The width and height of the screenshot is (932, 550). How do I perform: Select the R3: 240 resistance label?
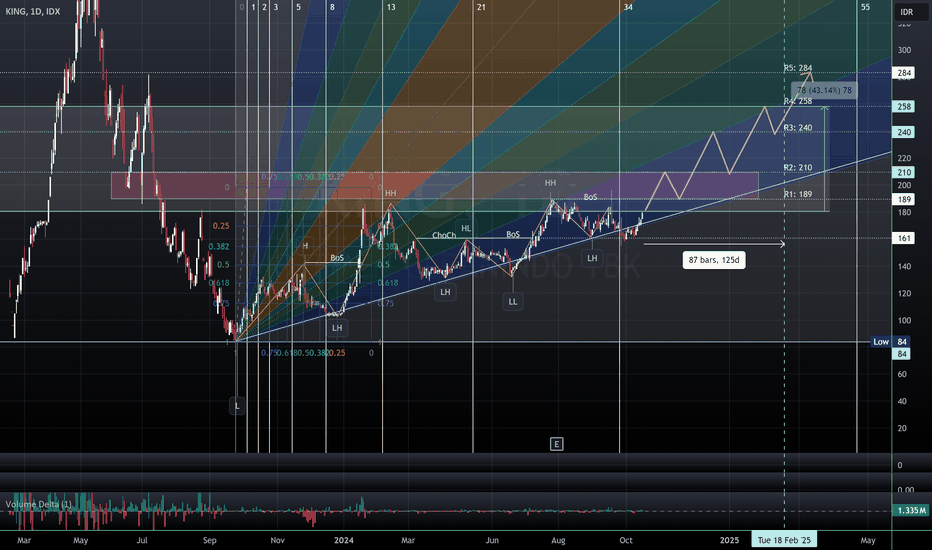click(x=798, y=127)
